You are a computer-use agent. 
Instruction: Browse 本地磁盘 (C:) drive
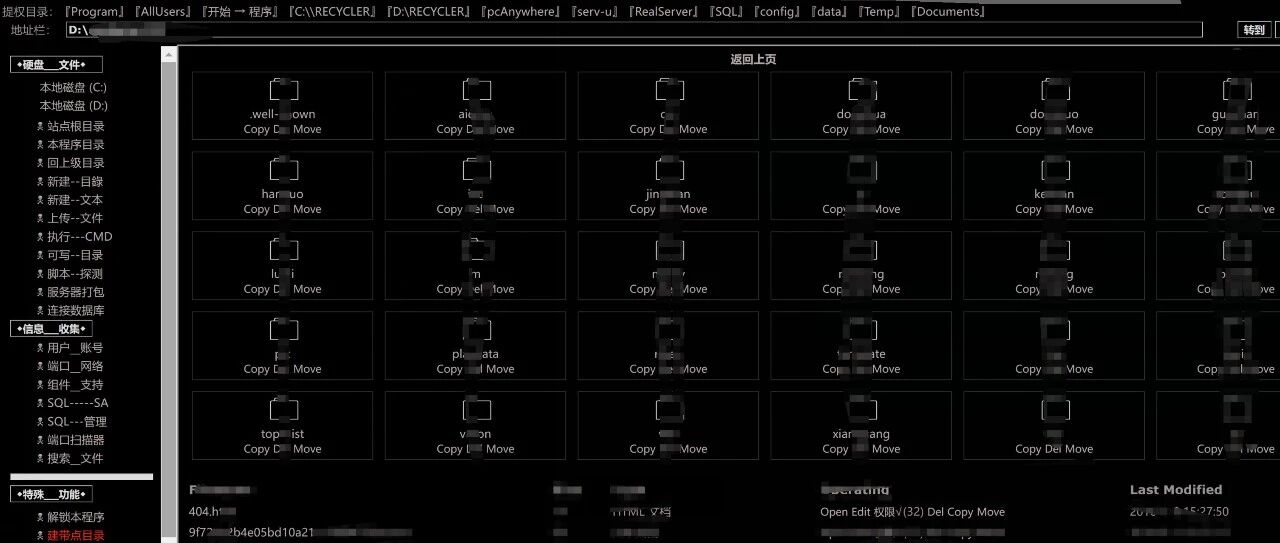(73, 88)
